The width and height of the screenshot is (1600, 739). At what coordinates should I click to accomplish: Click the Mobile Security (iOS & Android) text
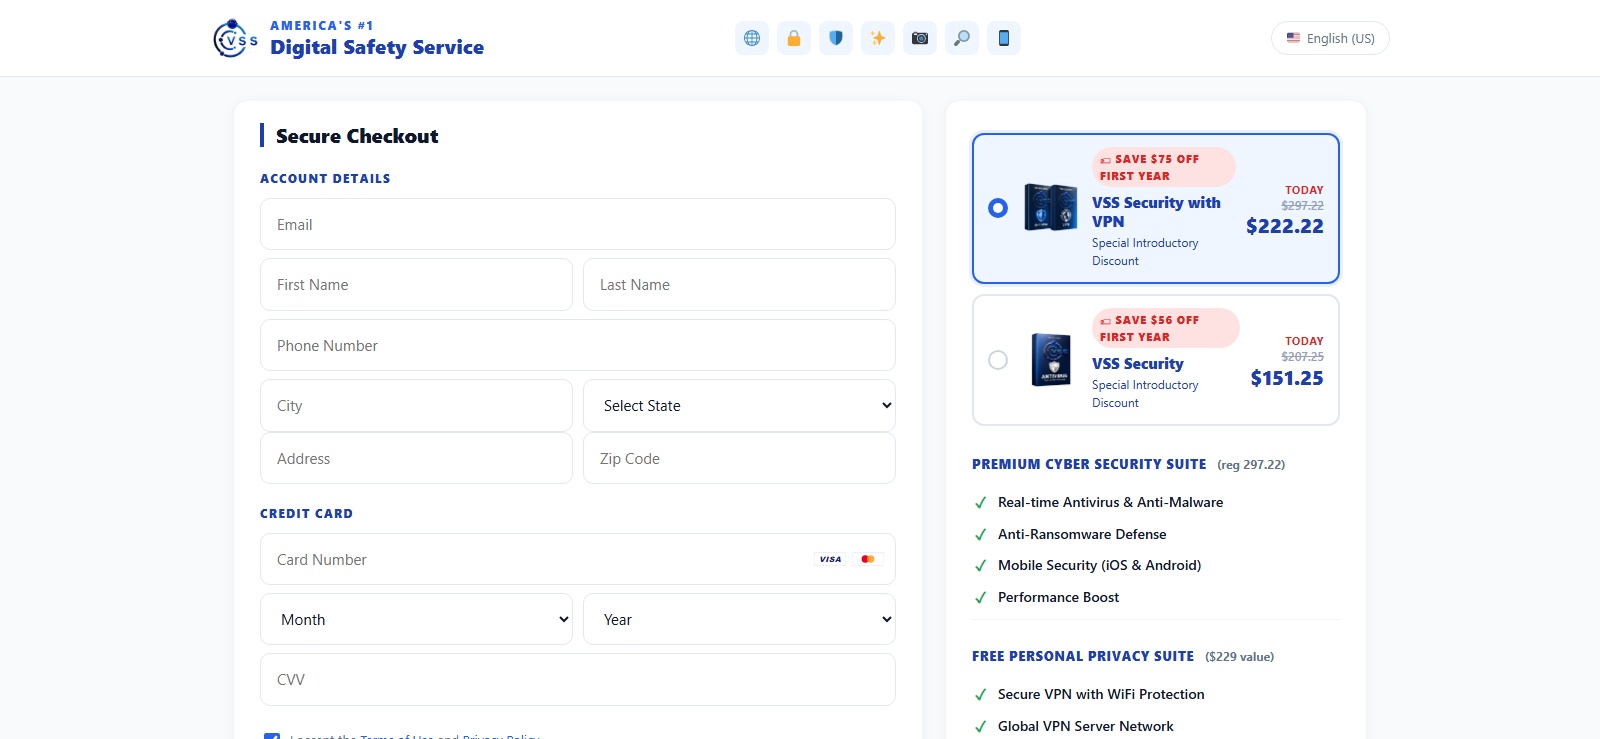(x=1100, y=566)
